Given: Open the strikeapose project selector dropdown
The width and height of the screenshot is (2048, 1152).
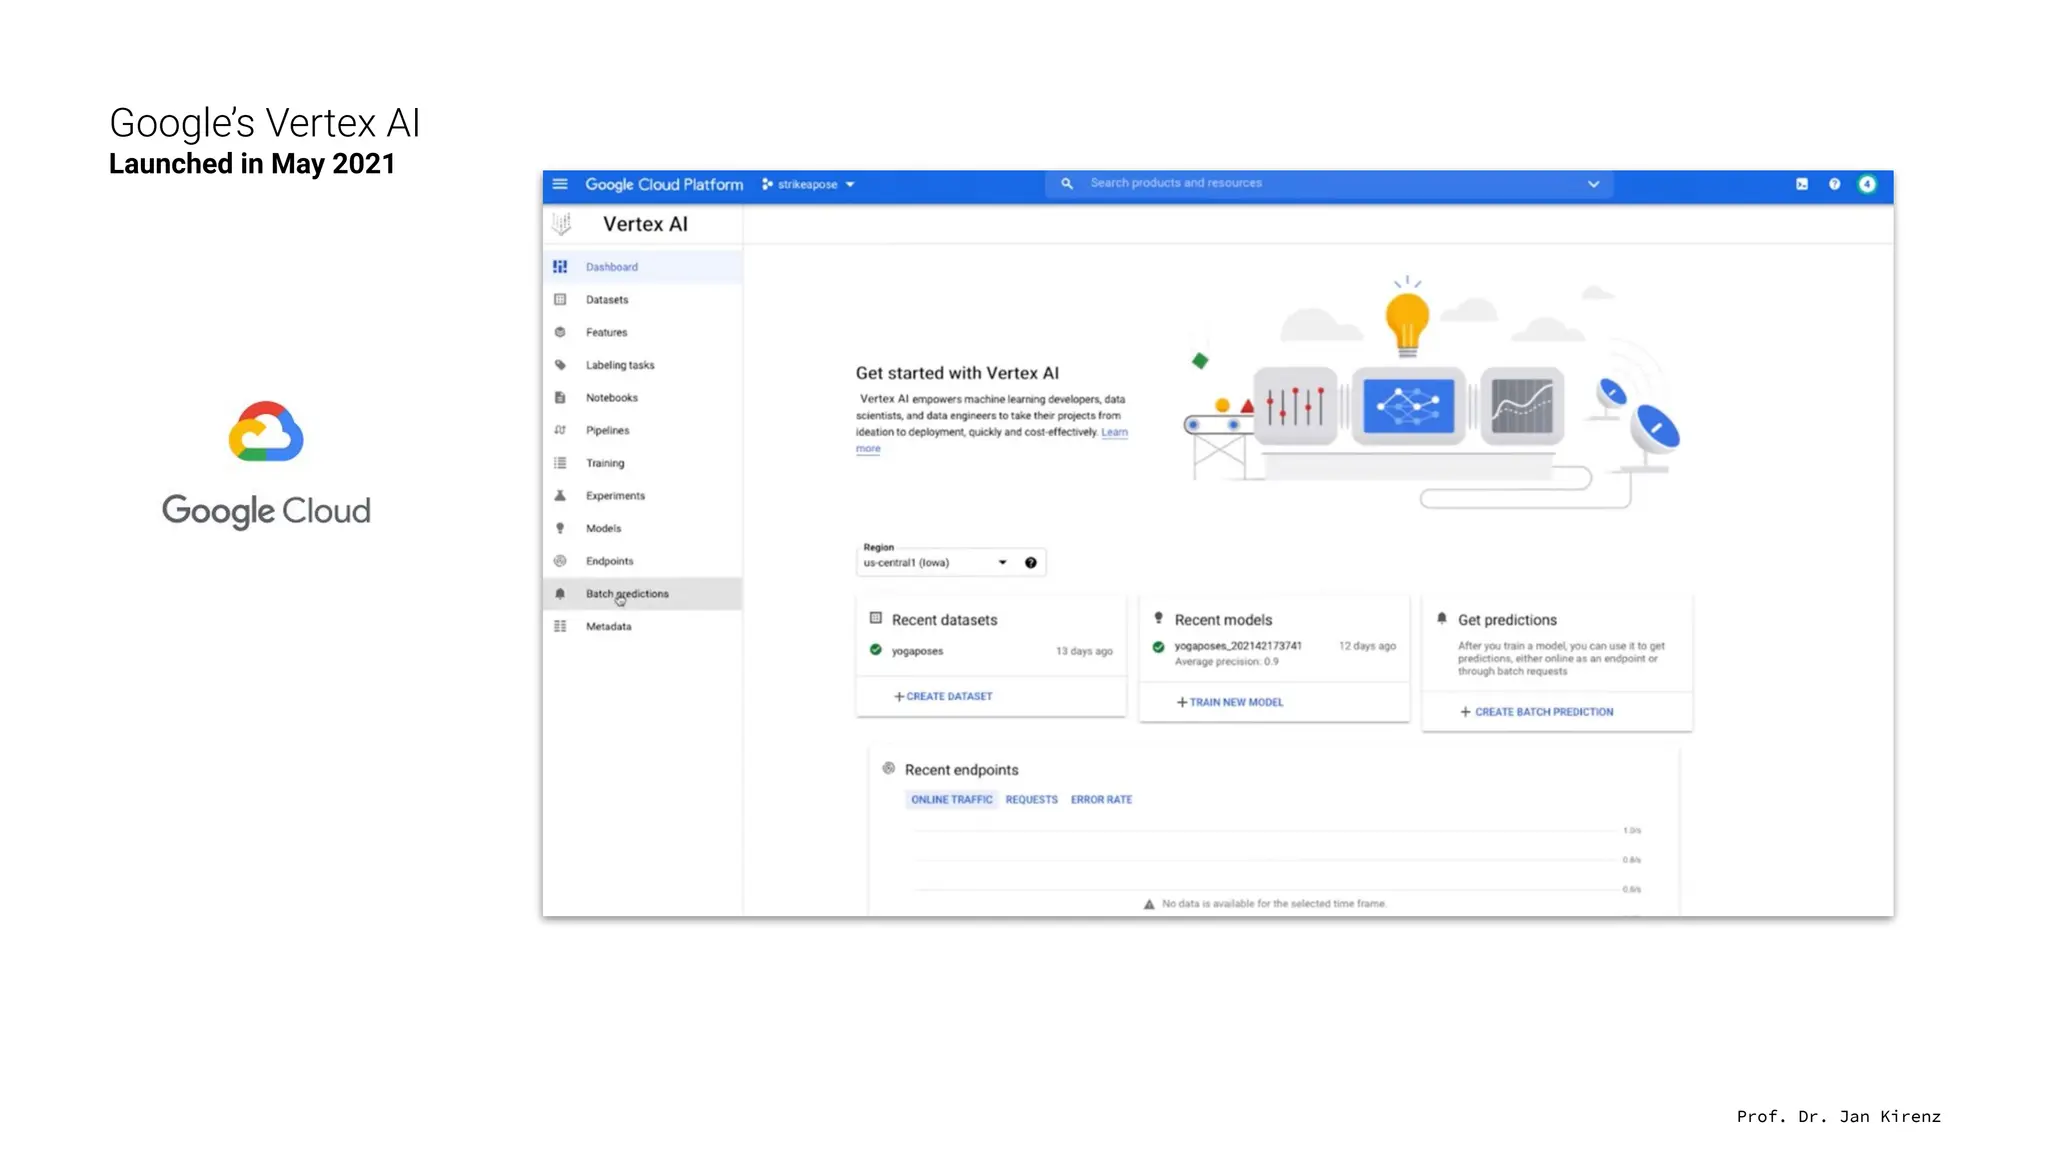Looking at the screenshot, I should (x=808, y=185).
